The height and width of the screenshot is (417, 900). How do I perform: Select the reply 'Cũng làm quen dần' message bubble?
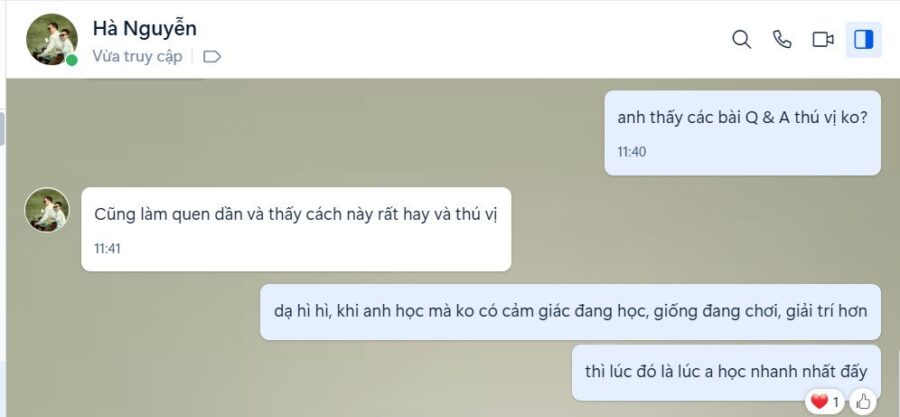point(296,229)
